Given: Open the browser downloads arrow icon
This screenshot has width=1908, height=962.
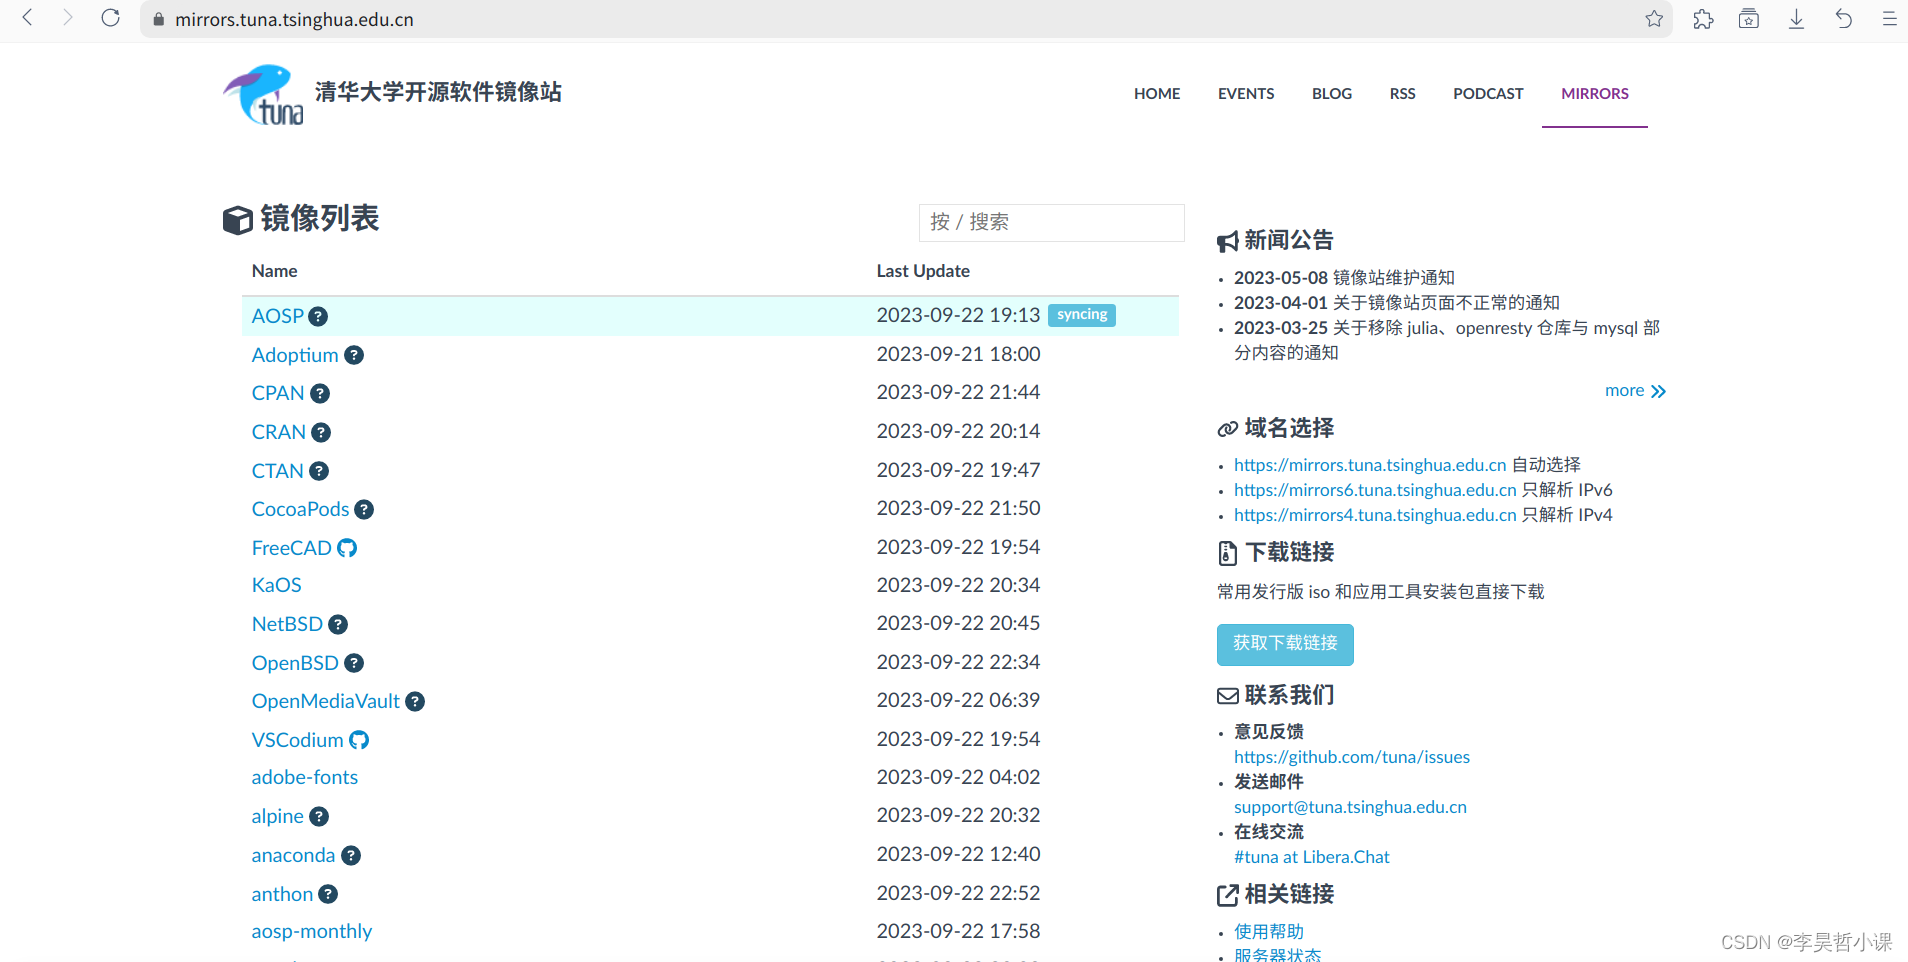Looking at the screenshot, I should (x=1796, y=19).
